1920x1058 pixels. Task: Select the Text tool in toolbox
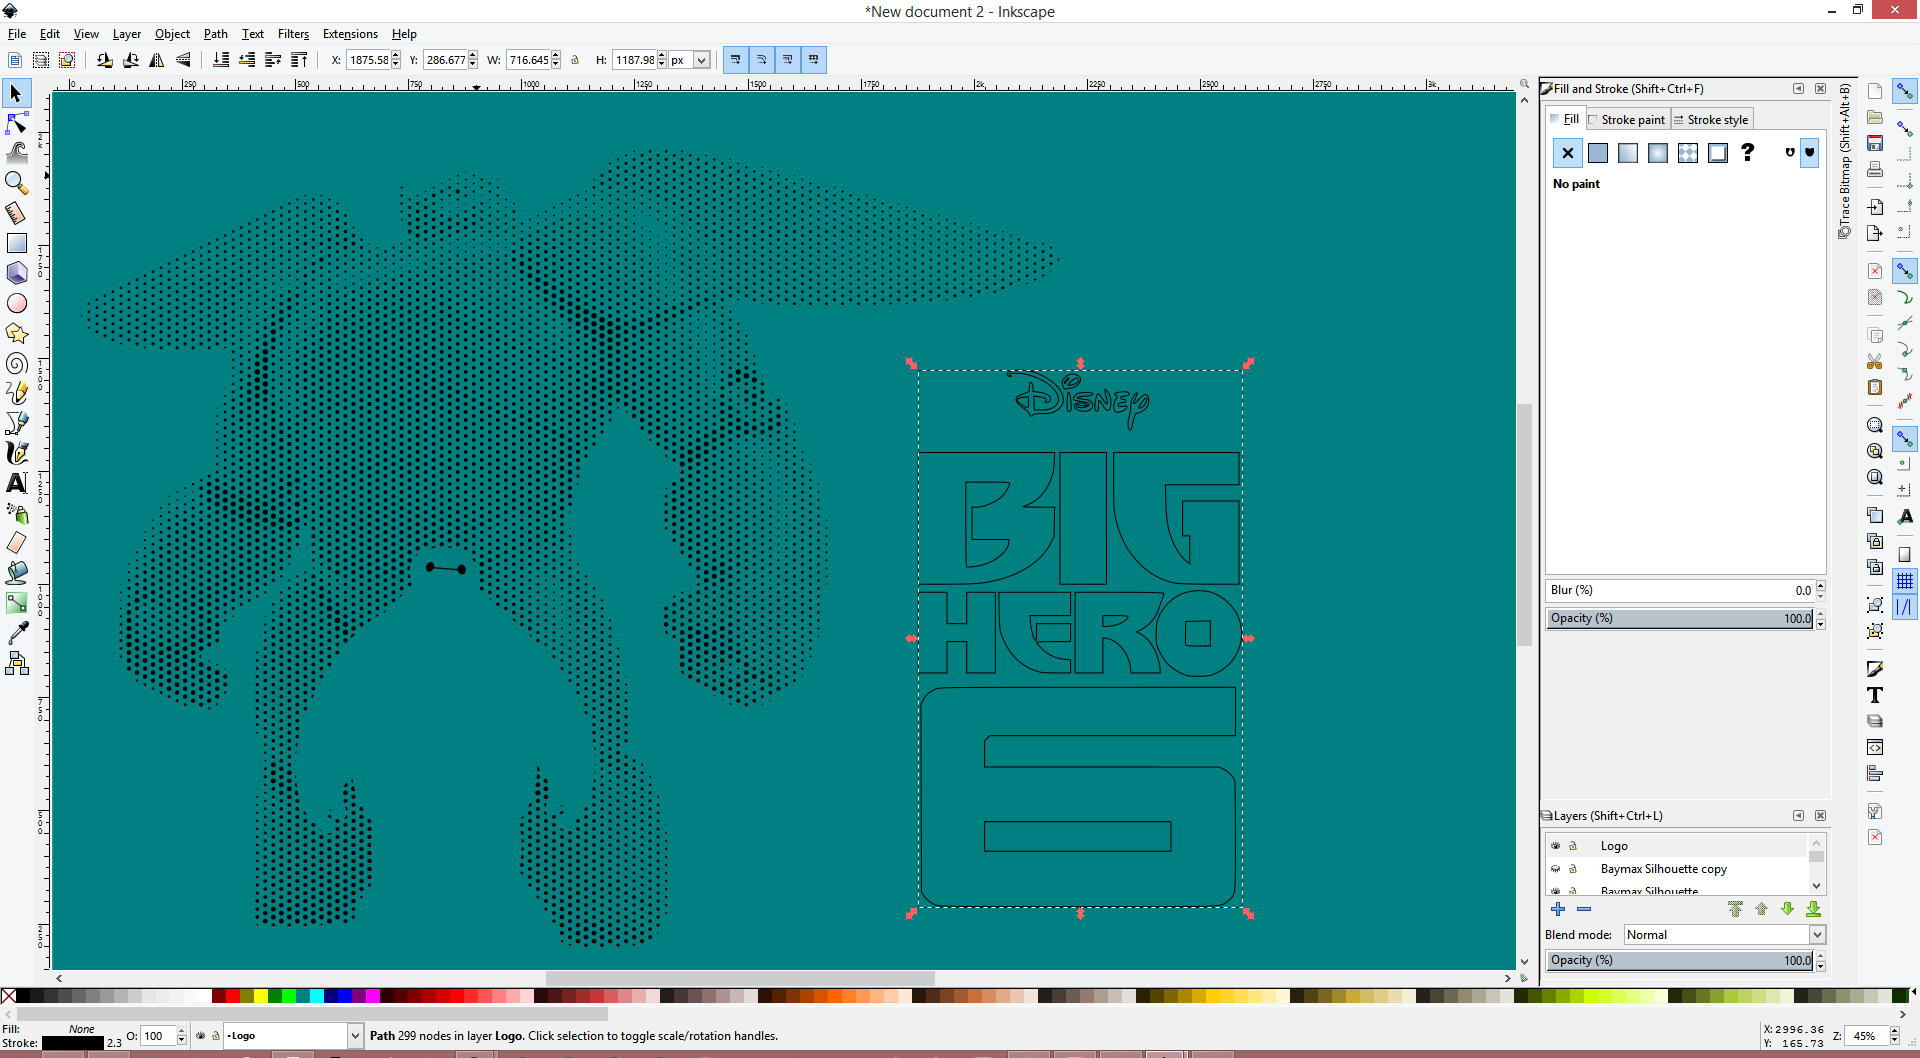[x=16, y=483]
